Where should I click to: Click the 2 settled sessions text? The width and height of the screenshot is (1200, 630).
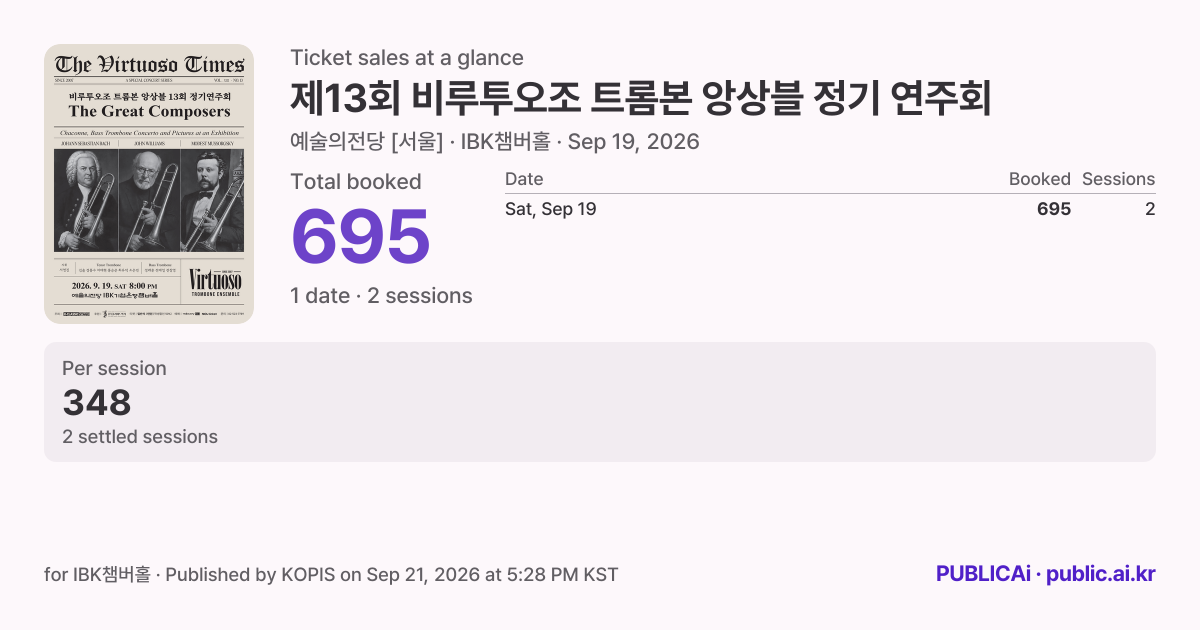tap(140, 437)
